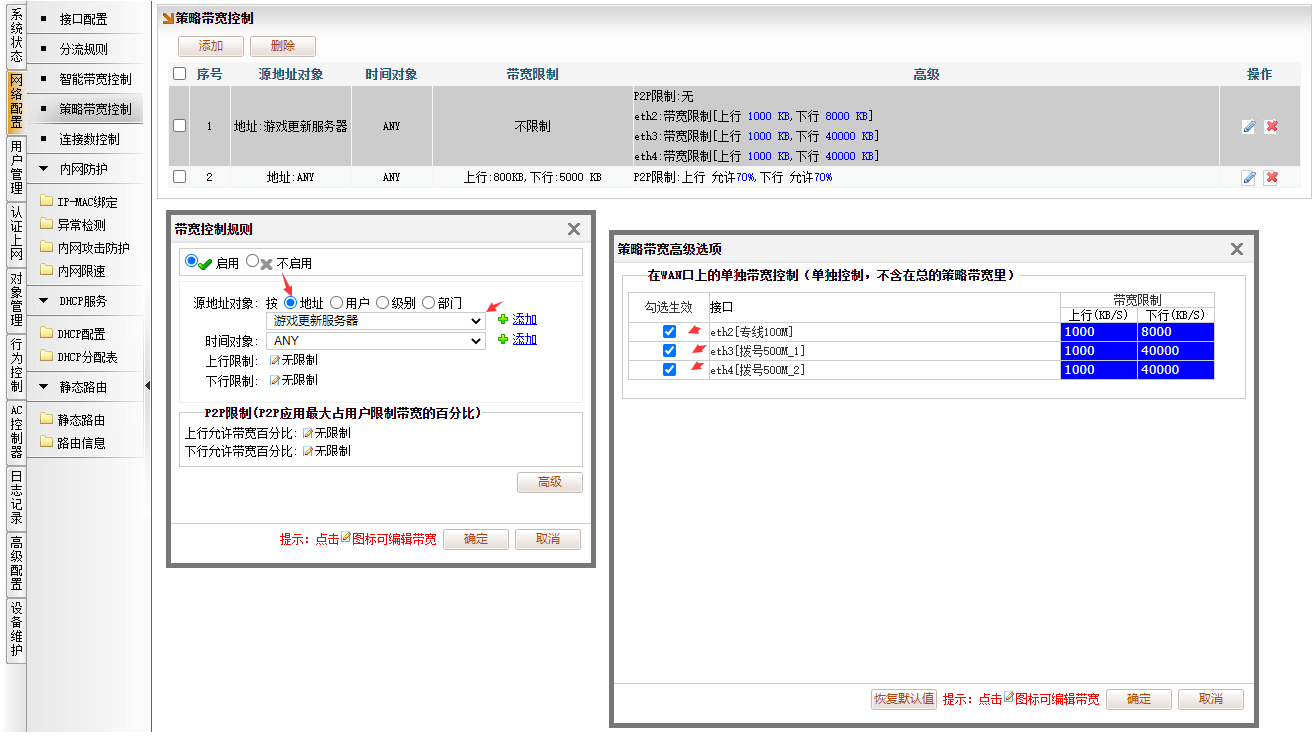This screenshot has width=1312, height=742.
Task: Click green plus icon beside source address dropdown
Action: click(503, 320)
